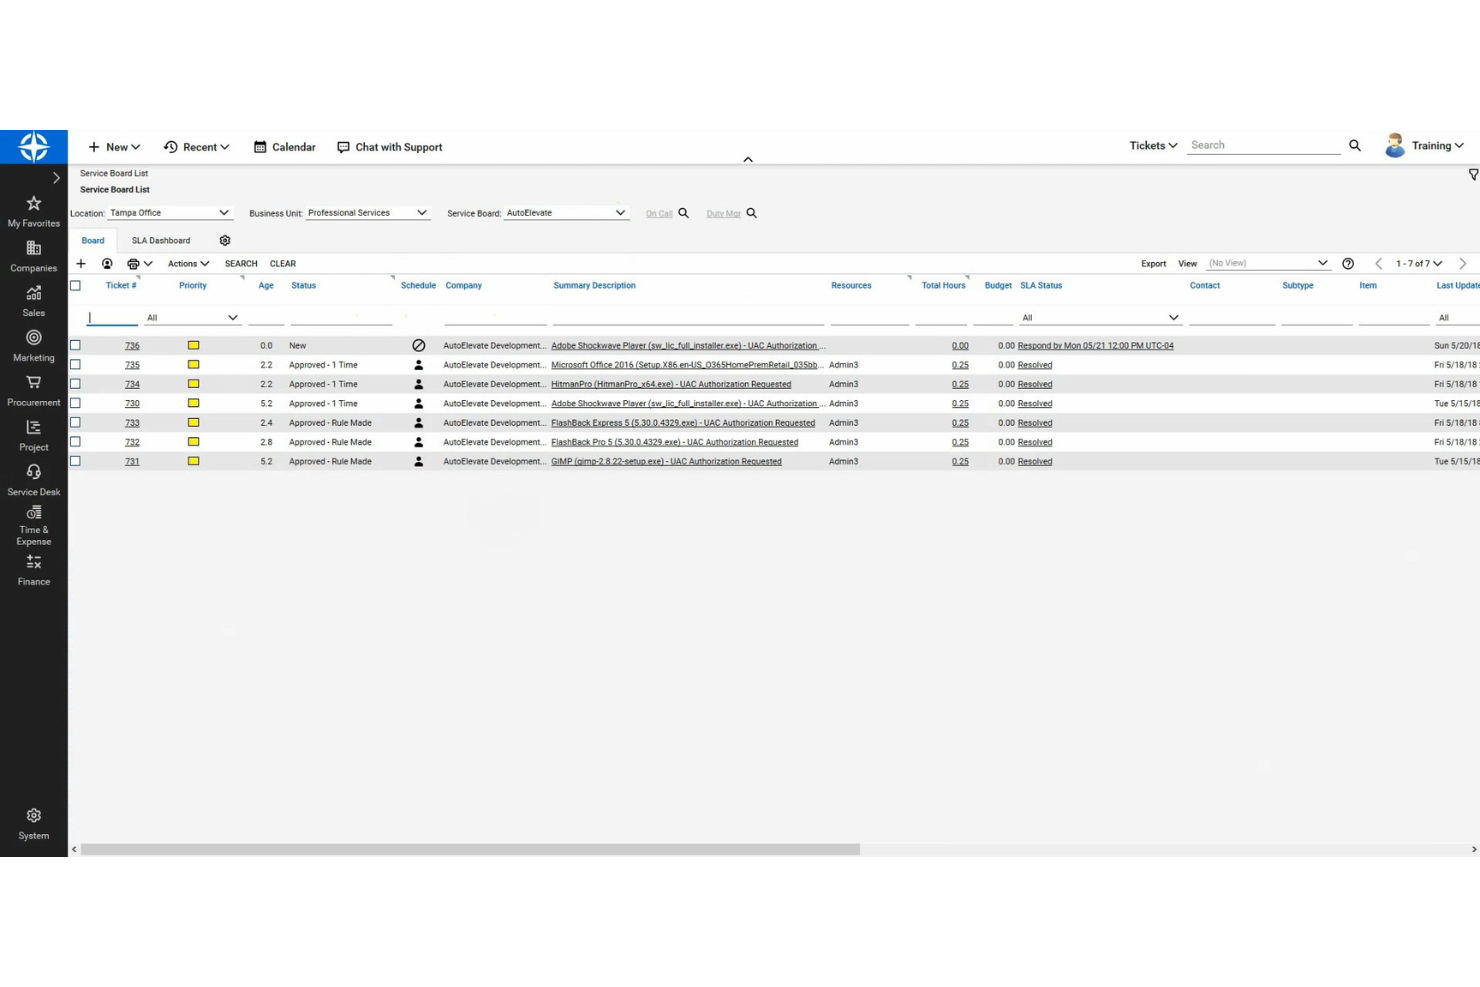Click the Export link above the grid

point(1153,263)
